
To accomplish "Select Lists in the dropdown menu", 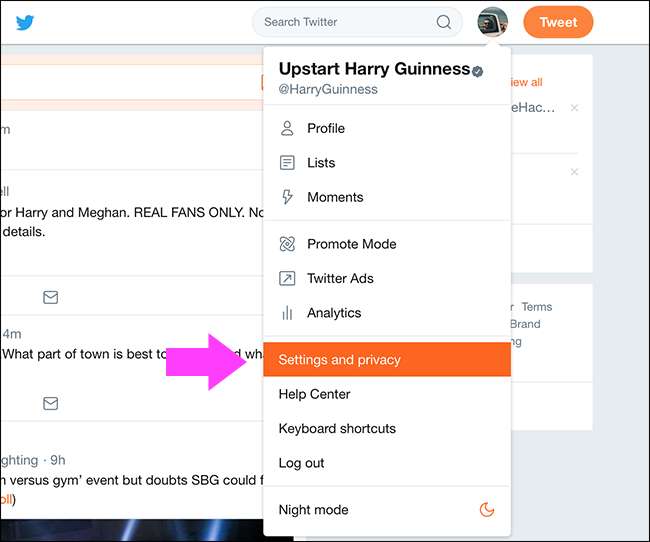I will (321, 163).
